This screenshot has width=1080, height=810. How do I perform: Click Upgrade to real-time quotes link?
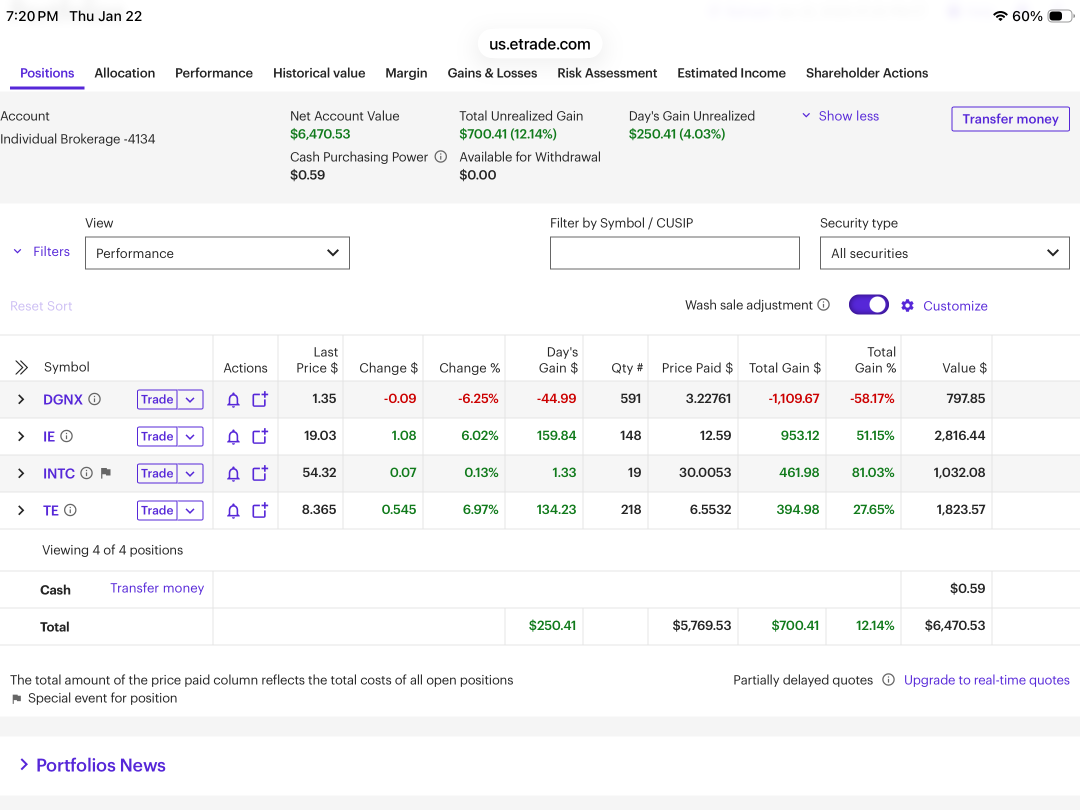click(986, 680)
